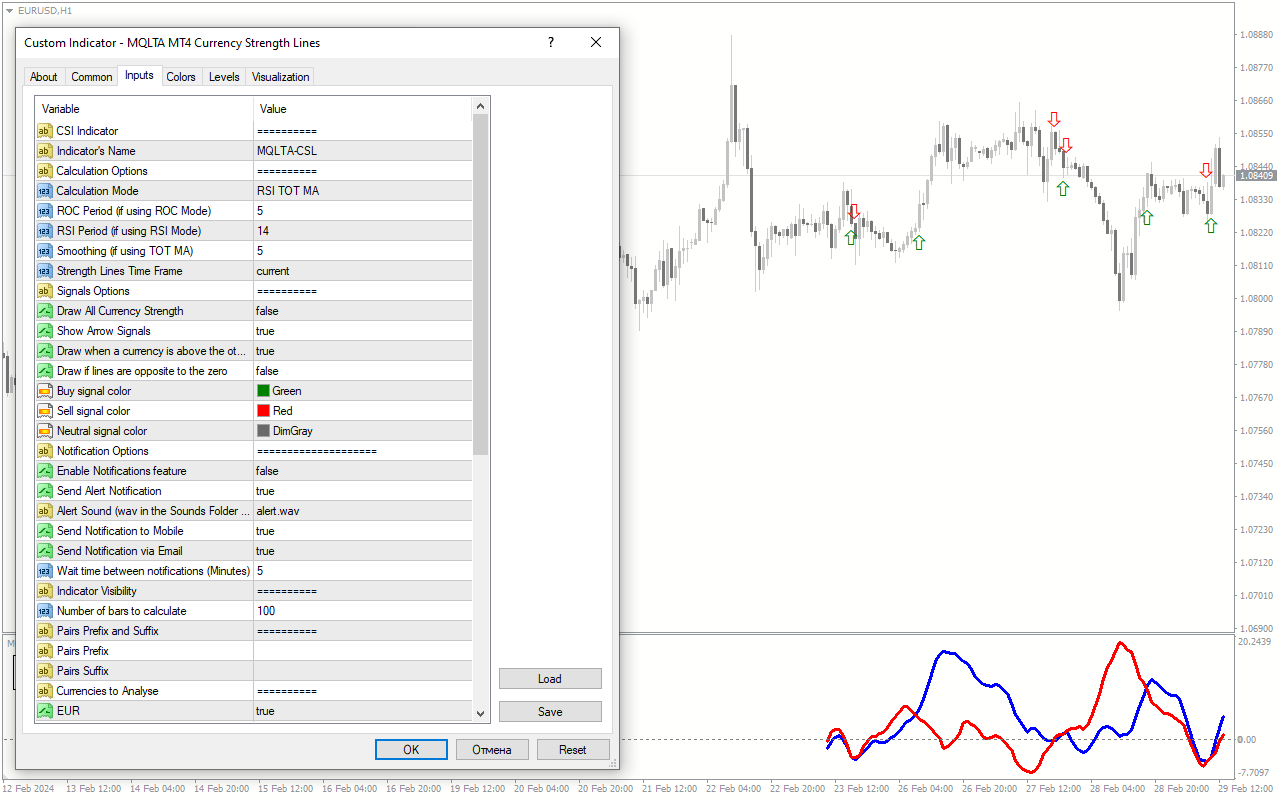
Task: Open the Calculation Mode RSI TOT MA value
Action: (362, 191)
